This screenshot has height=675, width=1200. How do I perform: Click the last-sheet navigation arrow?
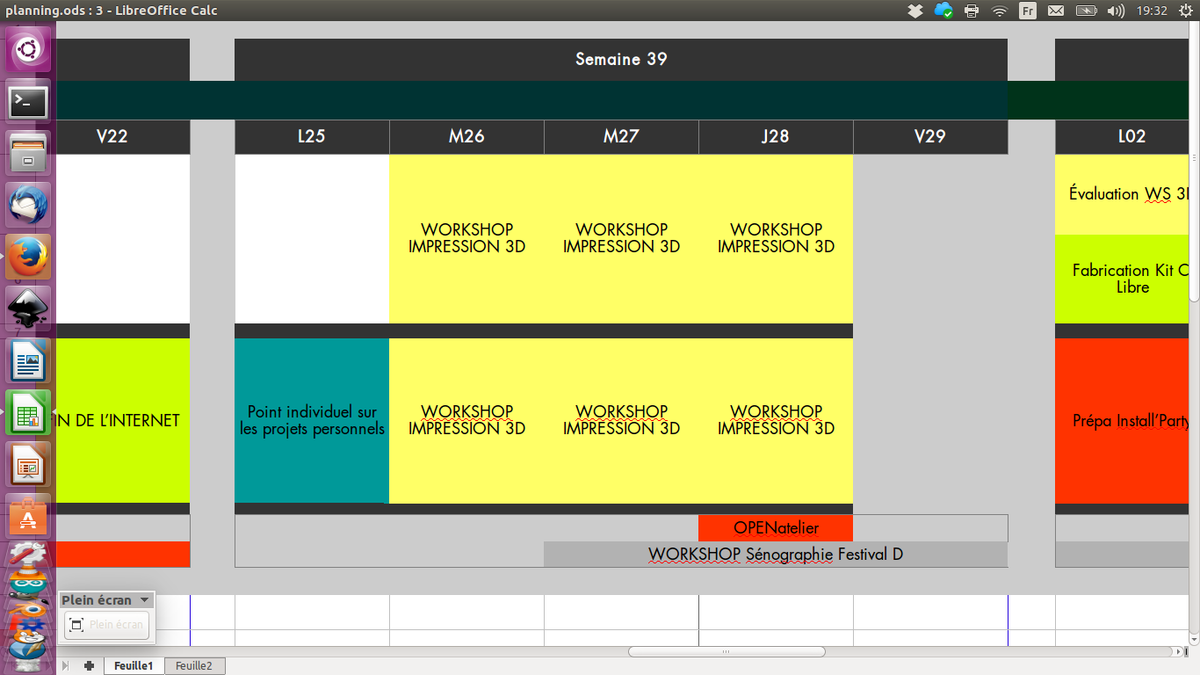coord(67,665)
